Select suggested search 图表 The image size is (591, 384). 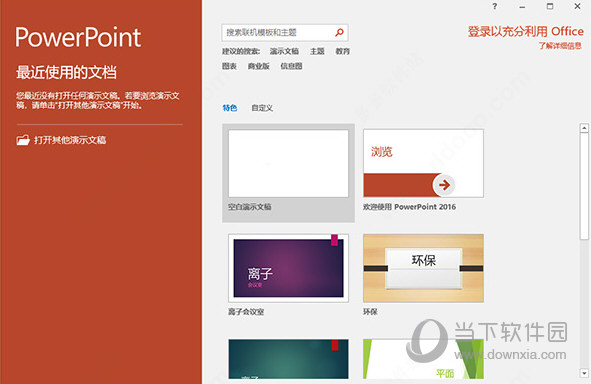click(229, 66)
